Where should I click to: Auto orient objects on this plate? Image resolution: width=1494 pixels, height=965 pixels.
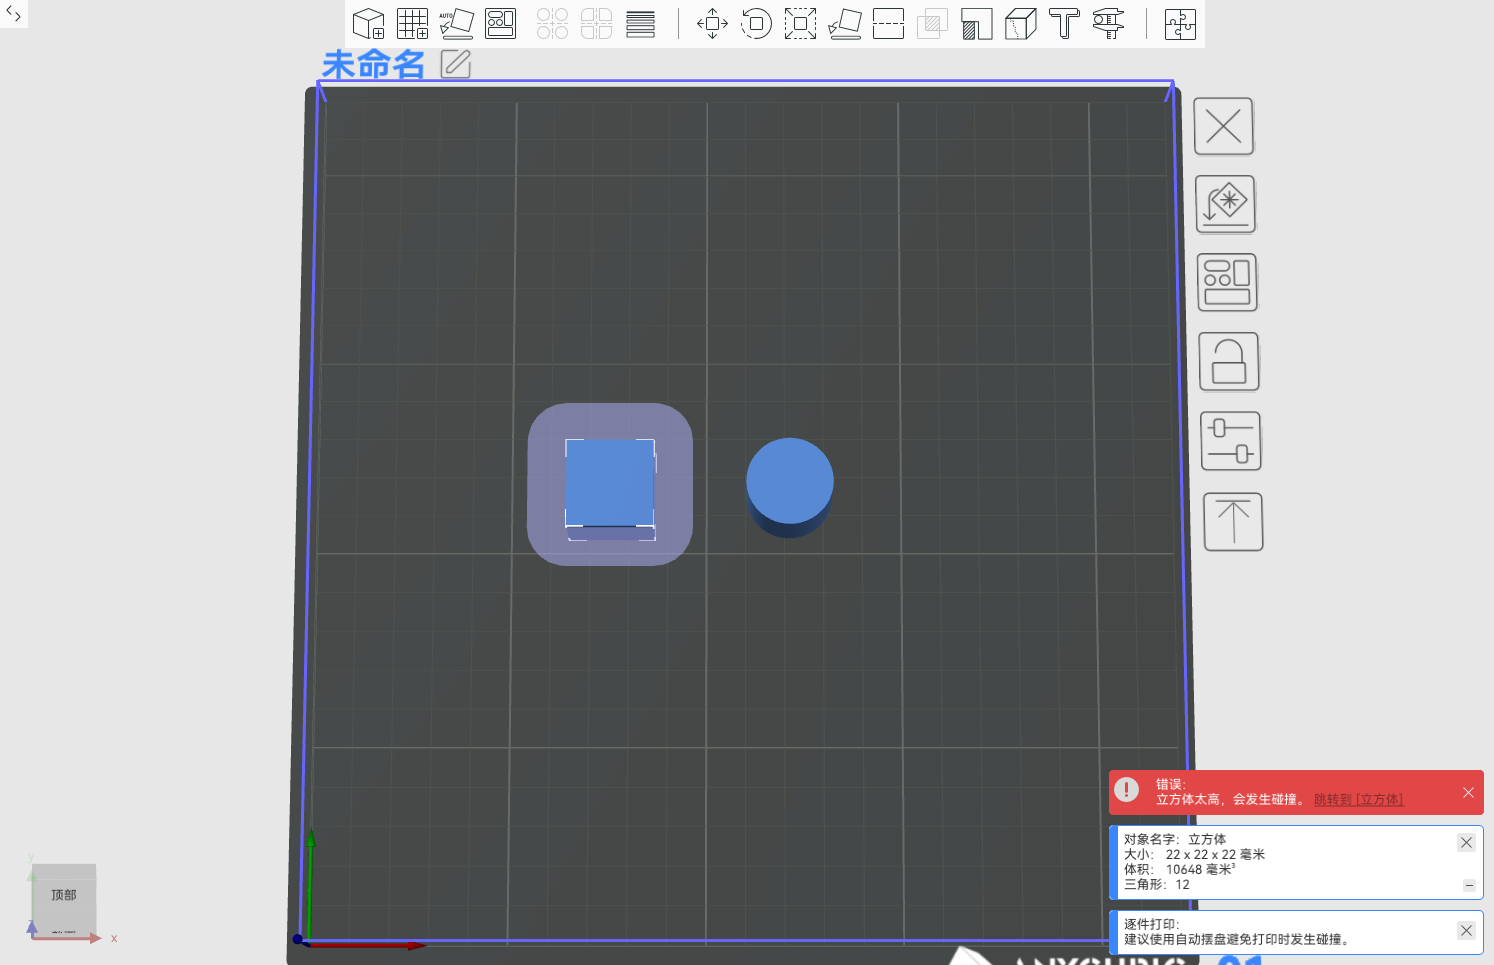pos(1226,204)
